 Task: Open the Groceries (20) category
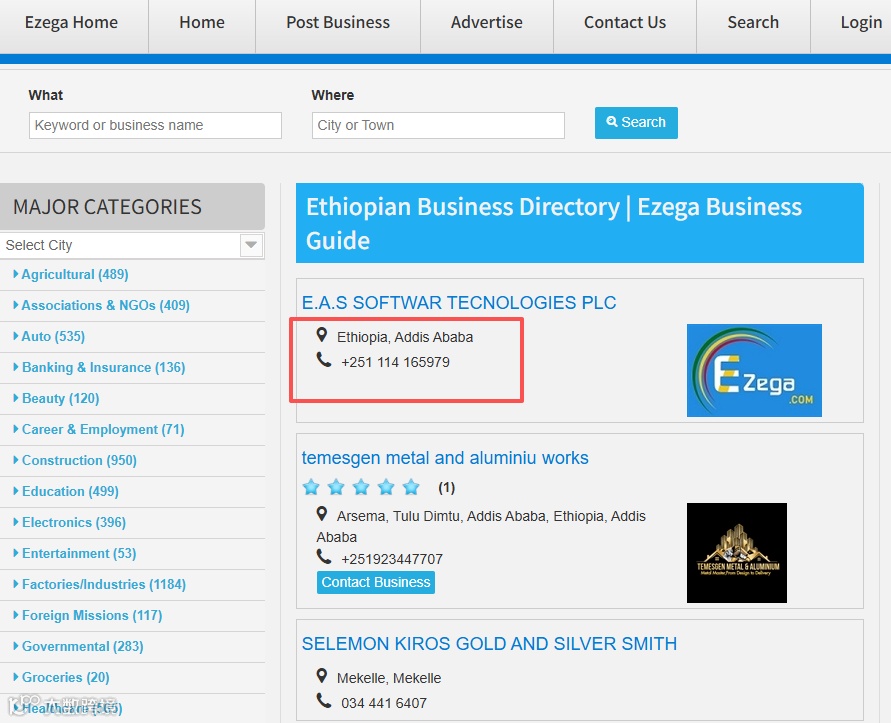[x=65, y=677]
